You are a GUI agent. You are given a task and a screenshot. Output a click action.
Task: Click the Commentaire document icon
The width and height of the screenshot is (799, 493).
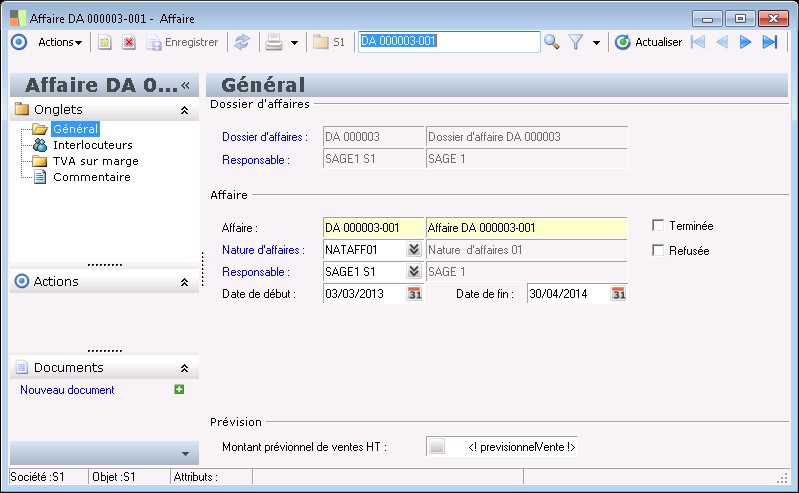coord(40,177)
